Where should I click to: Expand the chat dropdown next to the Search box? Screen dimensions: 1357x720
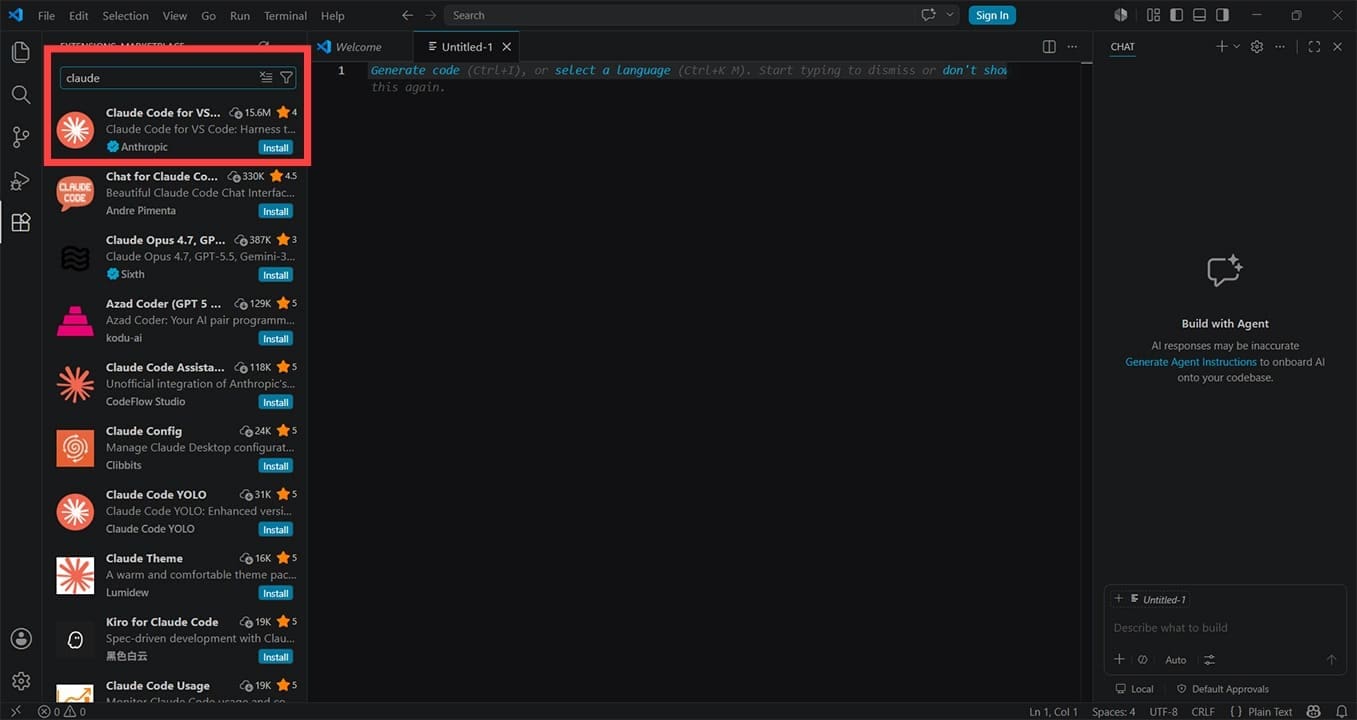[950, 15]
